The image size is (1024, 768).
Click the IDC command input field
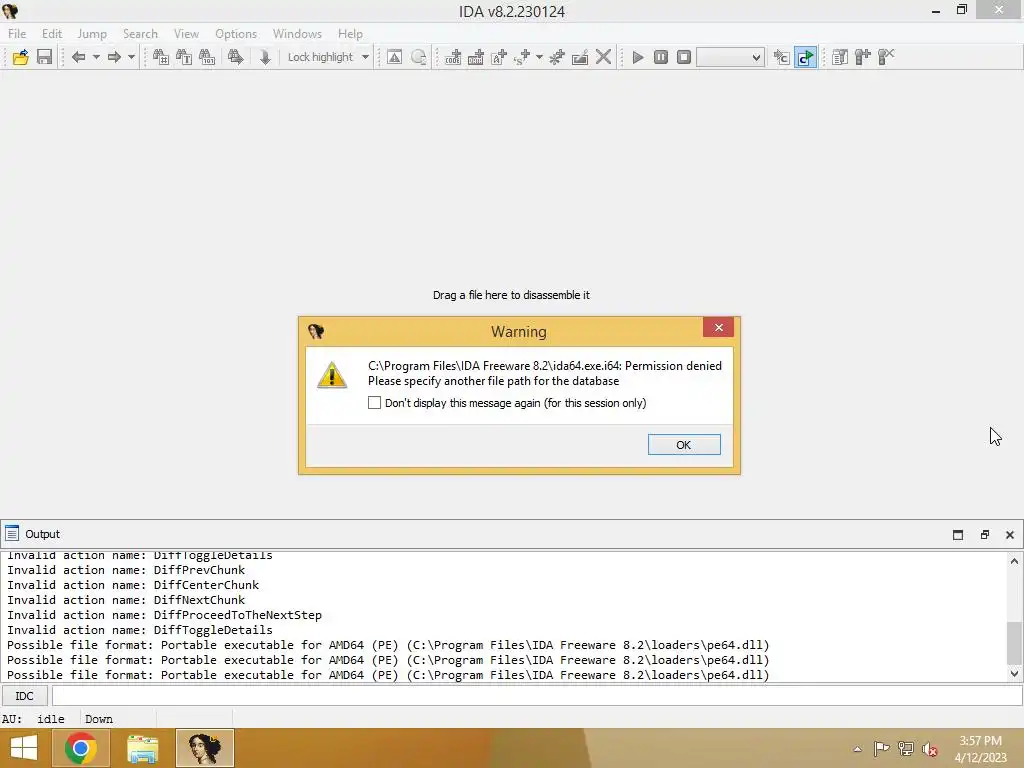pos(537,696)
